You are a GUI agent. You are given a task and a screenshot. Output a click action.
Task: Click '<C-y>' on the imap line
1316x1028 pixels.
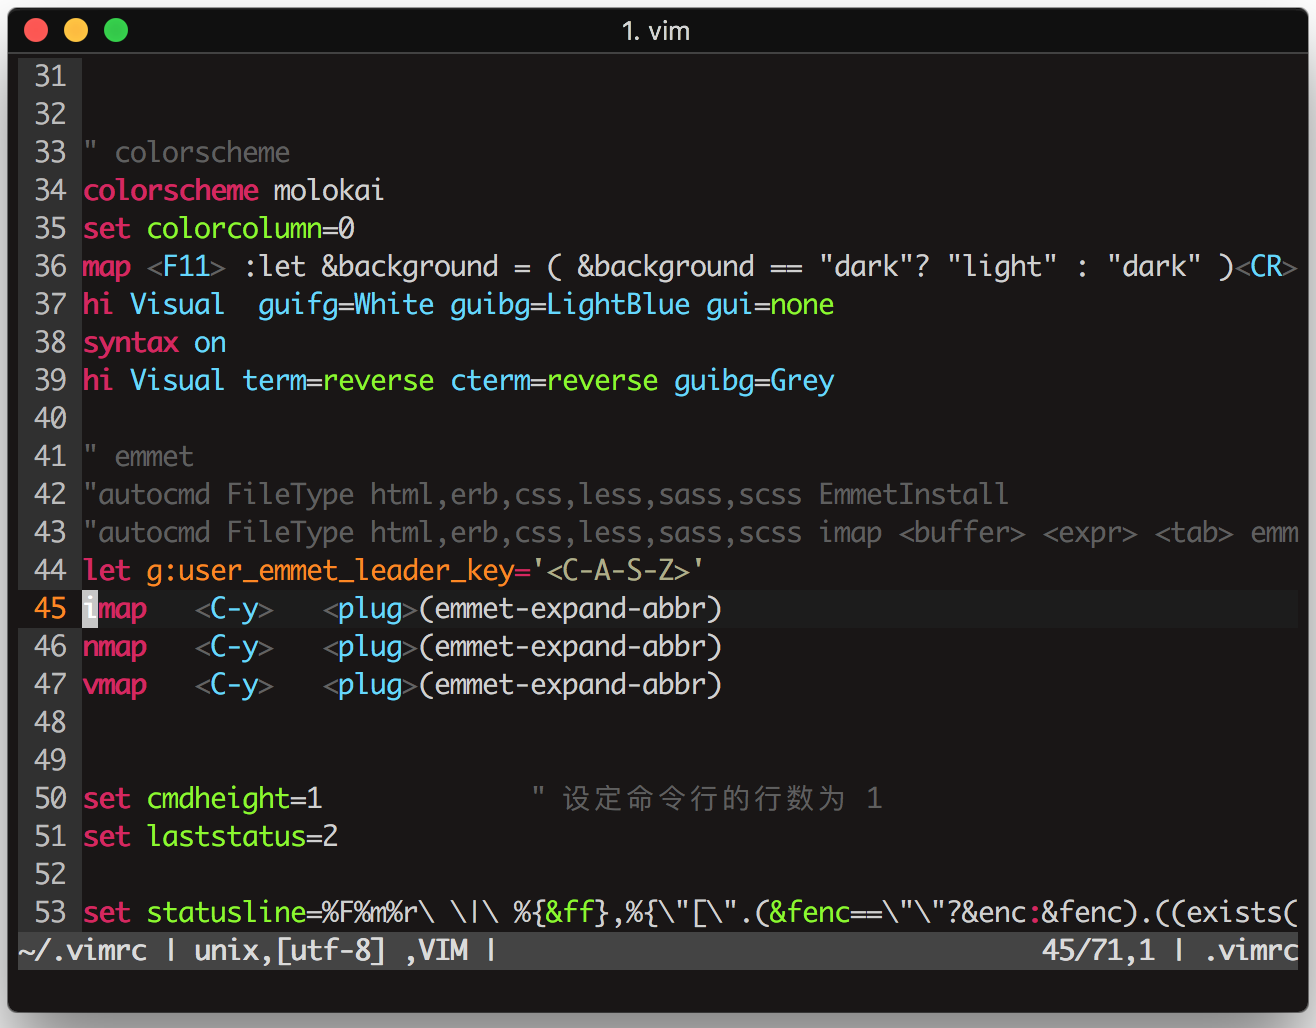pos(234,608)
